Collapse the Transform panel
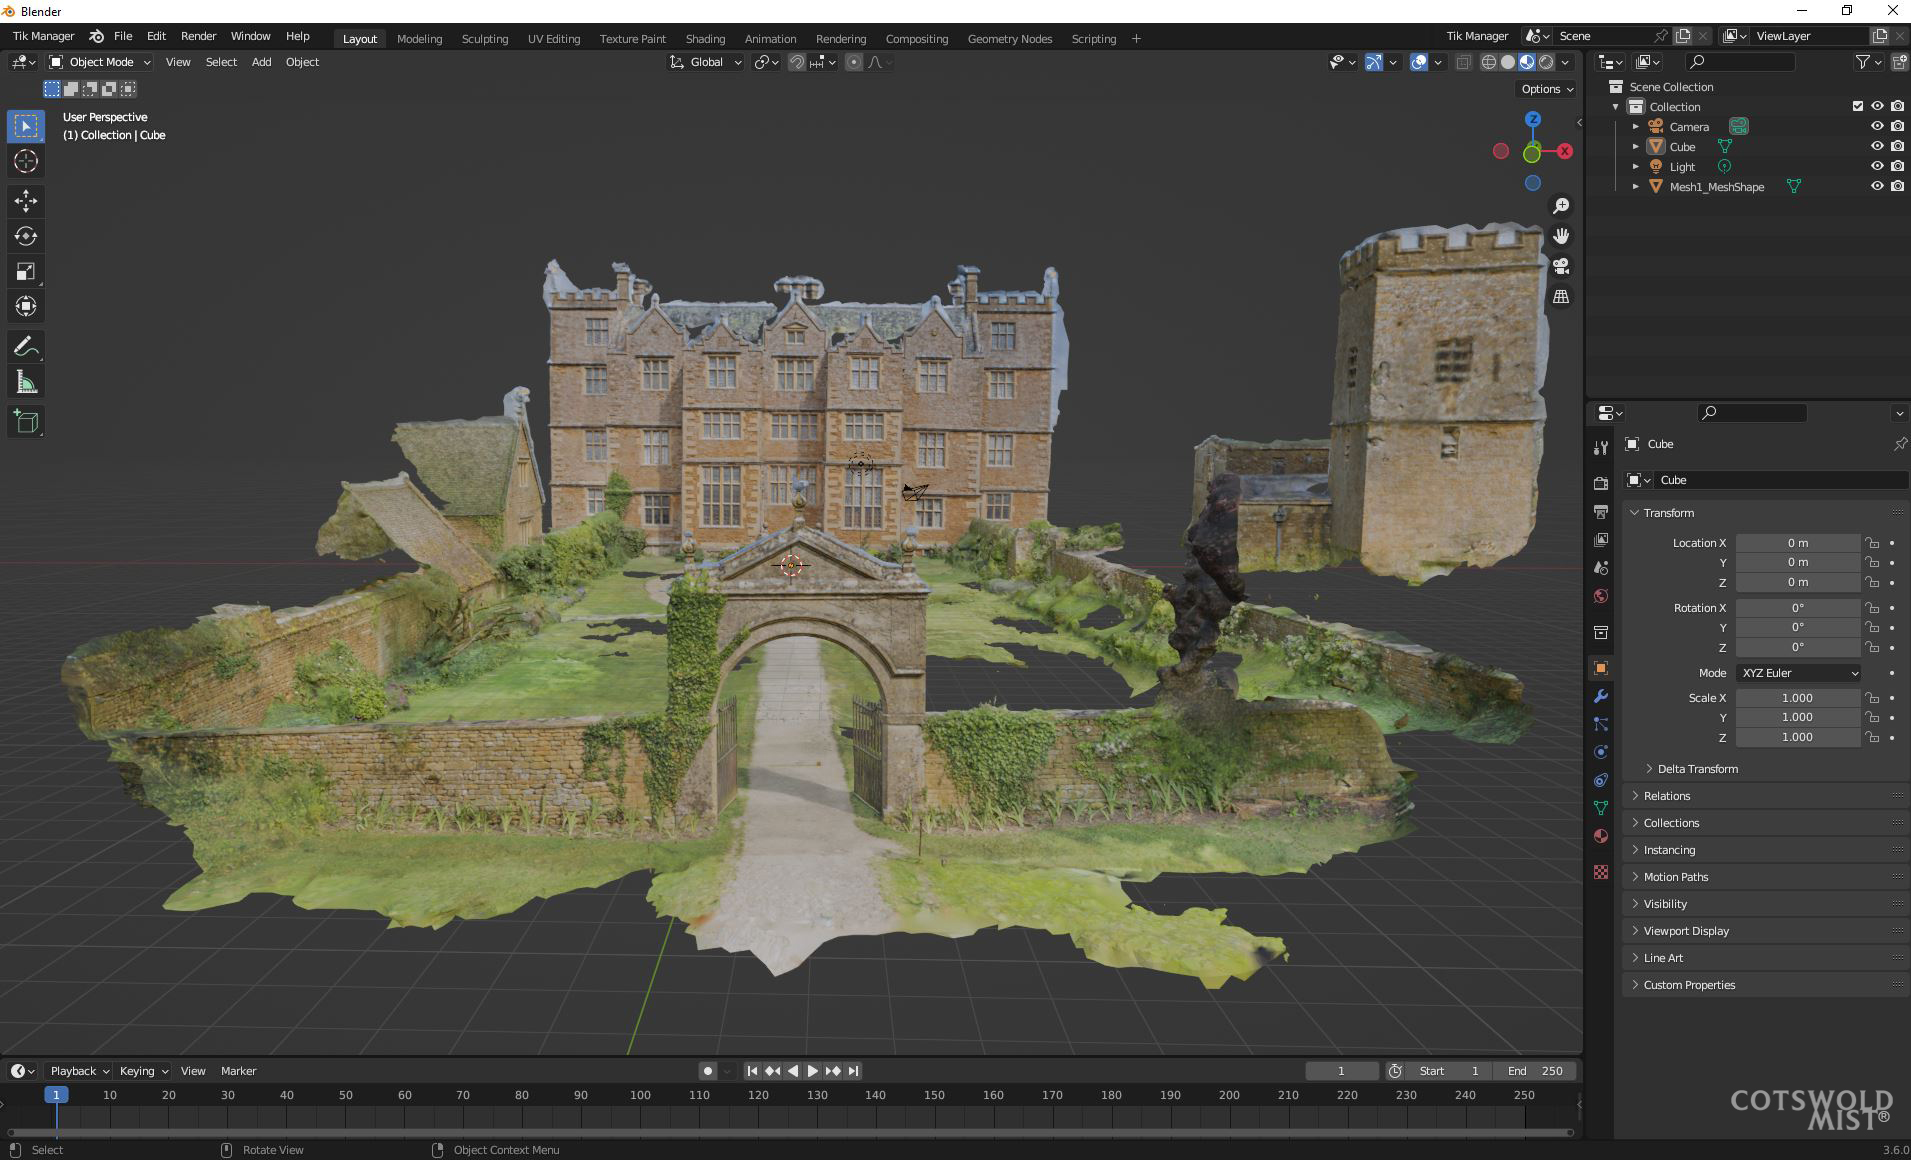1911x1160 pixels. point(1668,513)
